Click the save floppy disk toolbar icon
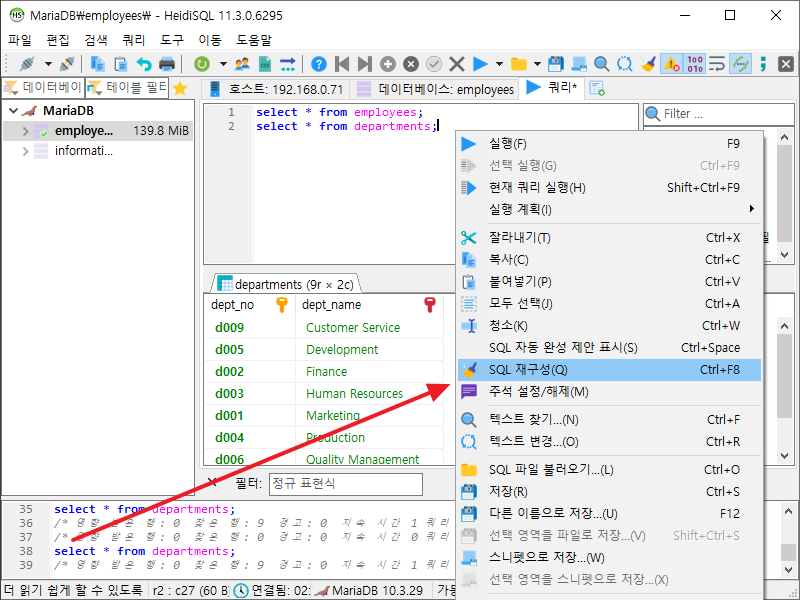The image size is (800, 600). [x=556, y=64]
